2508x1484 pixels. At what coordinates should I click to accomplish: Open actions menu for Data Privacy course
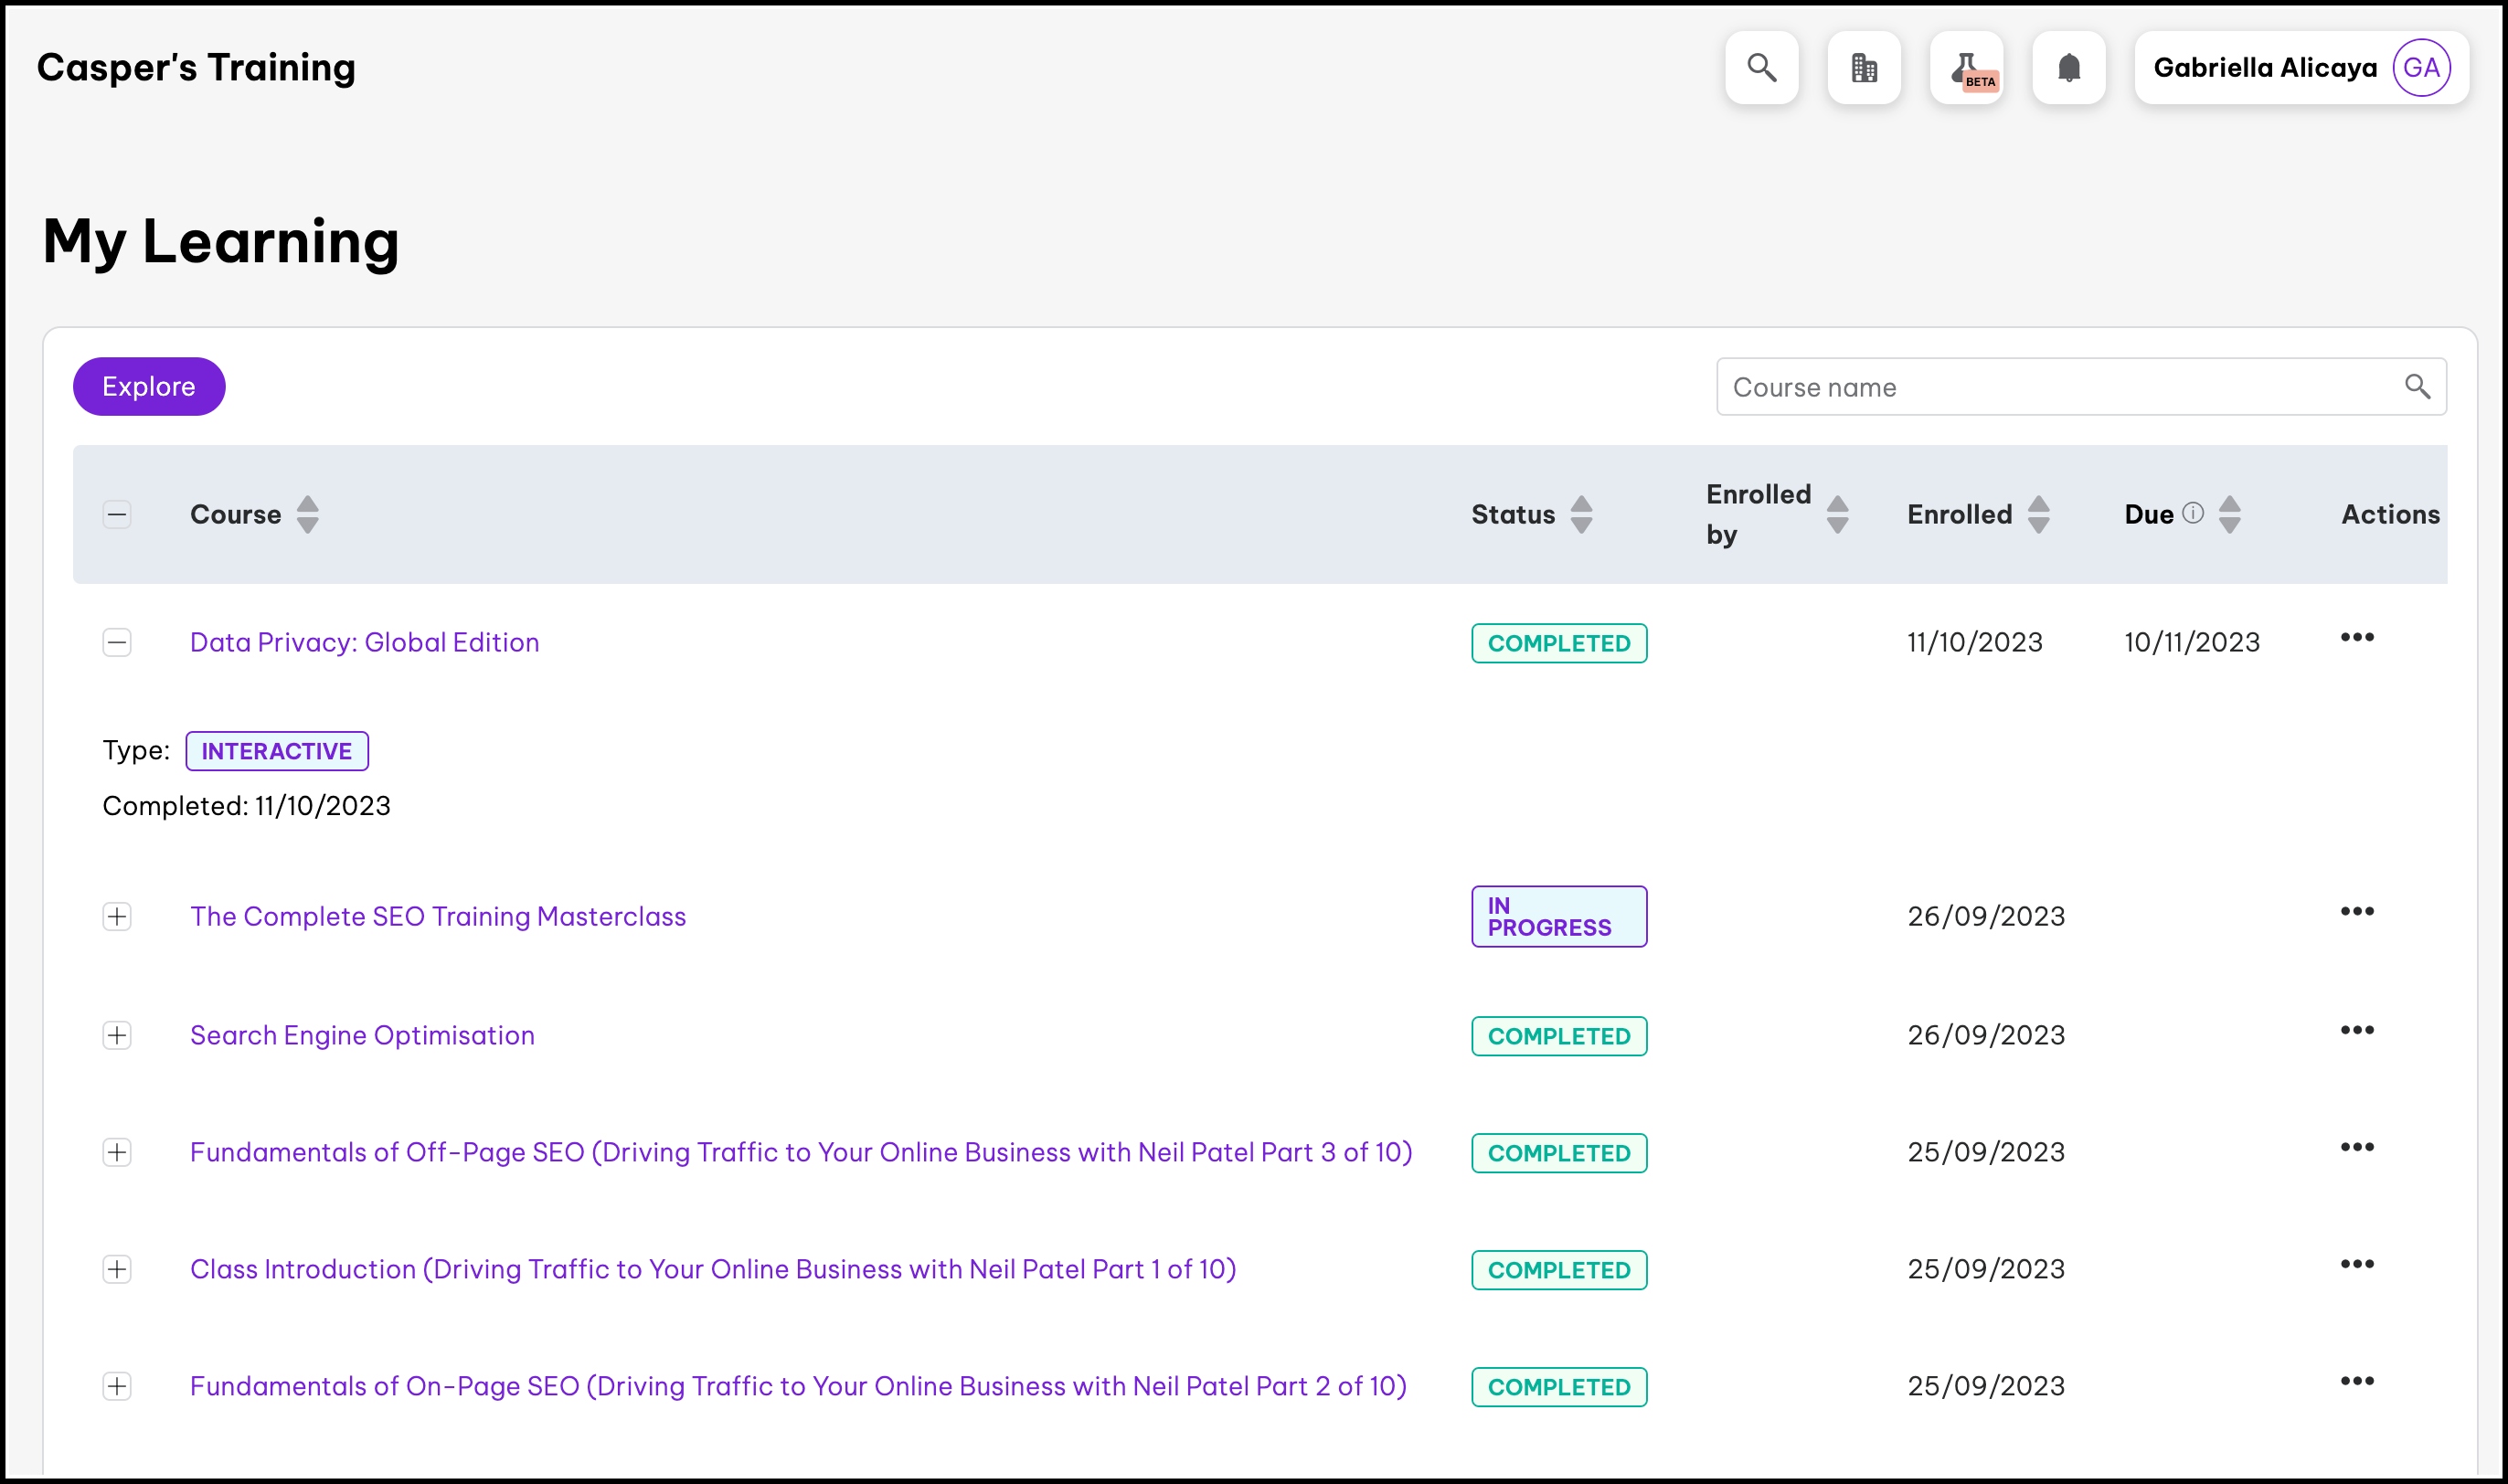2356,638
